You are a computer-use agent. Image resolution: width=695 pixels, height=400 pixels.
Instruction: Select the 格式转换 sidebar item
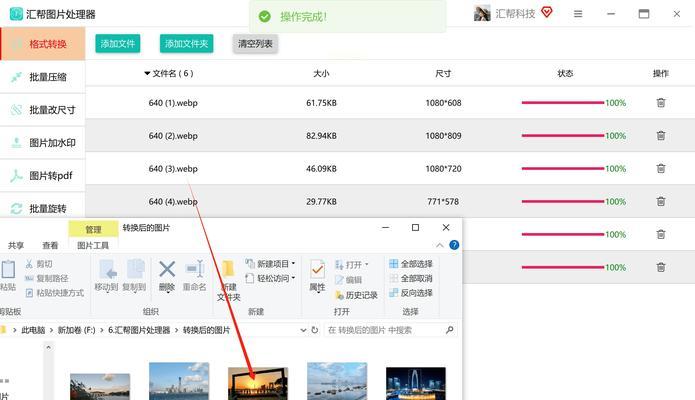(43, 43)
